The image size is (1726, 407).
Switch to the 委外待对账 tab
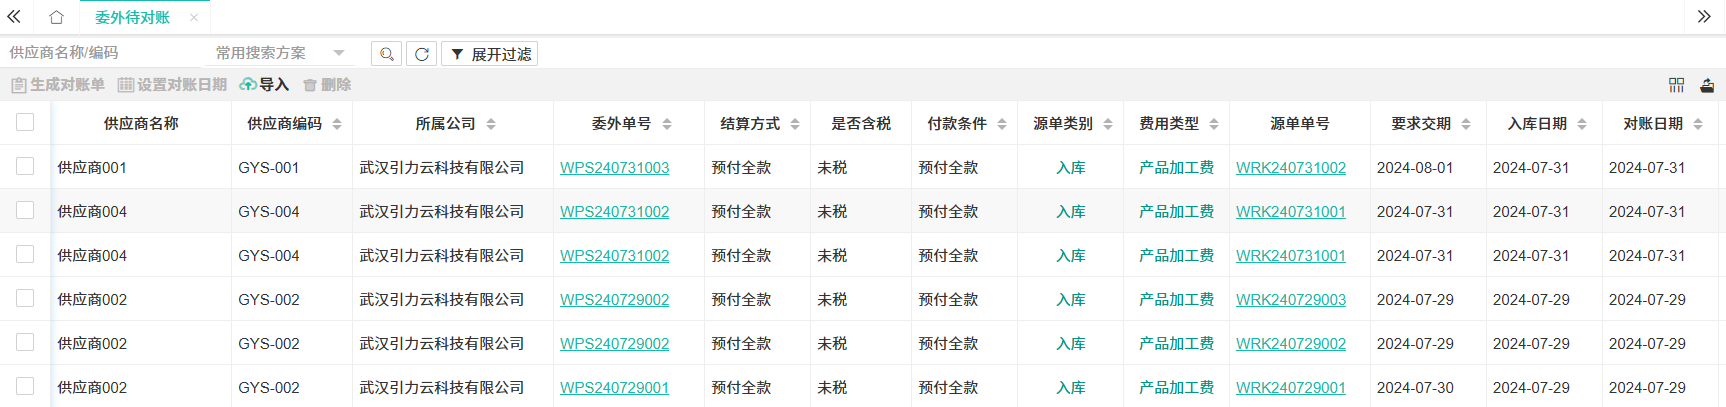coord(132,17)
